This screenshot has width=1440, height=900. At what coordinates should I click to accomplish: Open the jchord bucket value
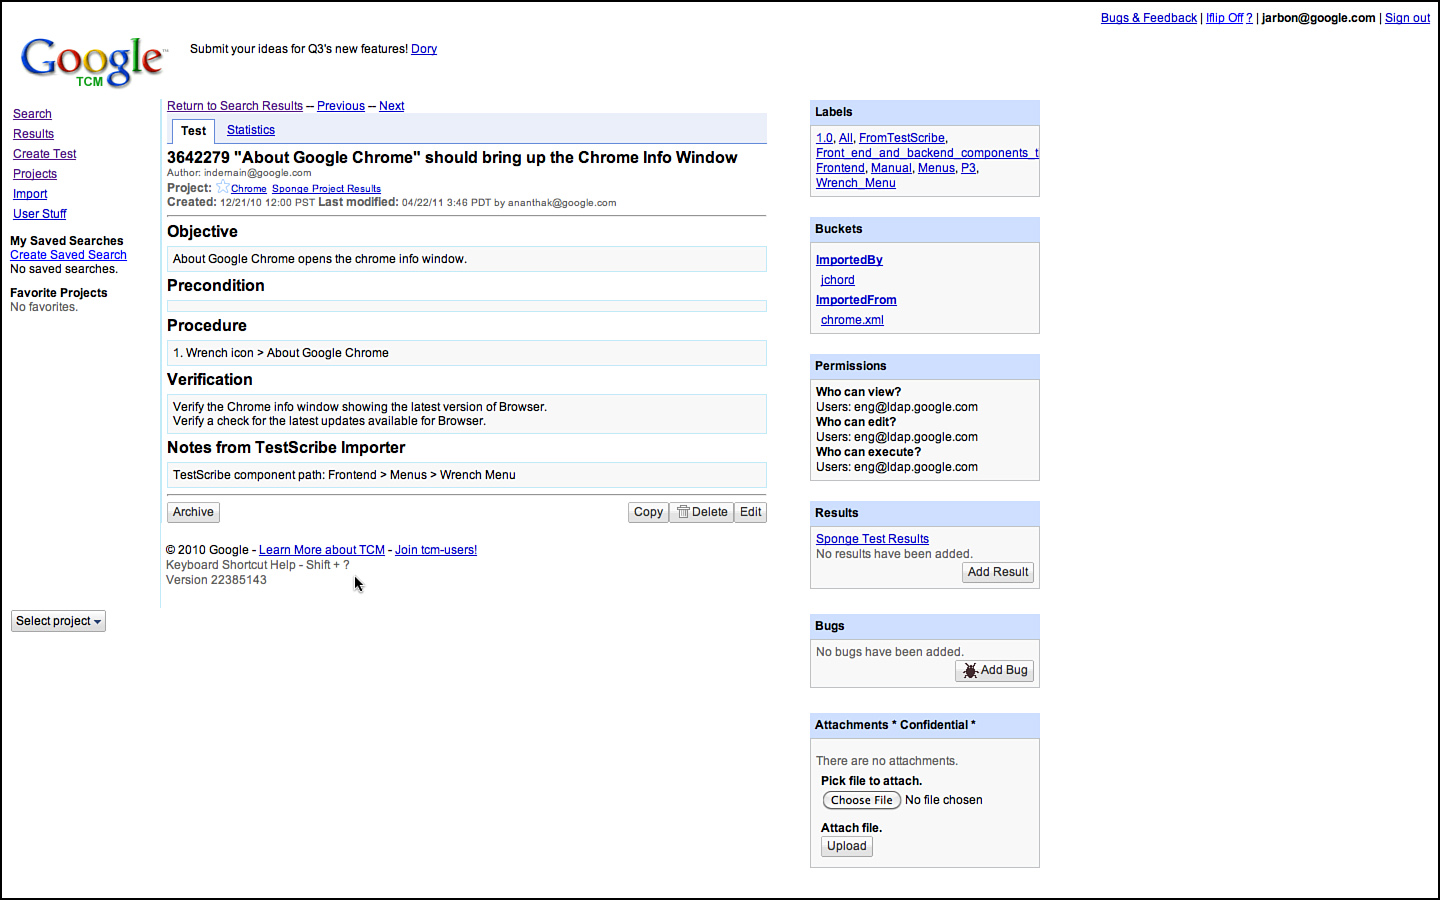click(838, 280)
